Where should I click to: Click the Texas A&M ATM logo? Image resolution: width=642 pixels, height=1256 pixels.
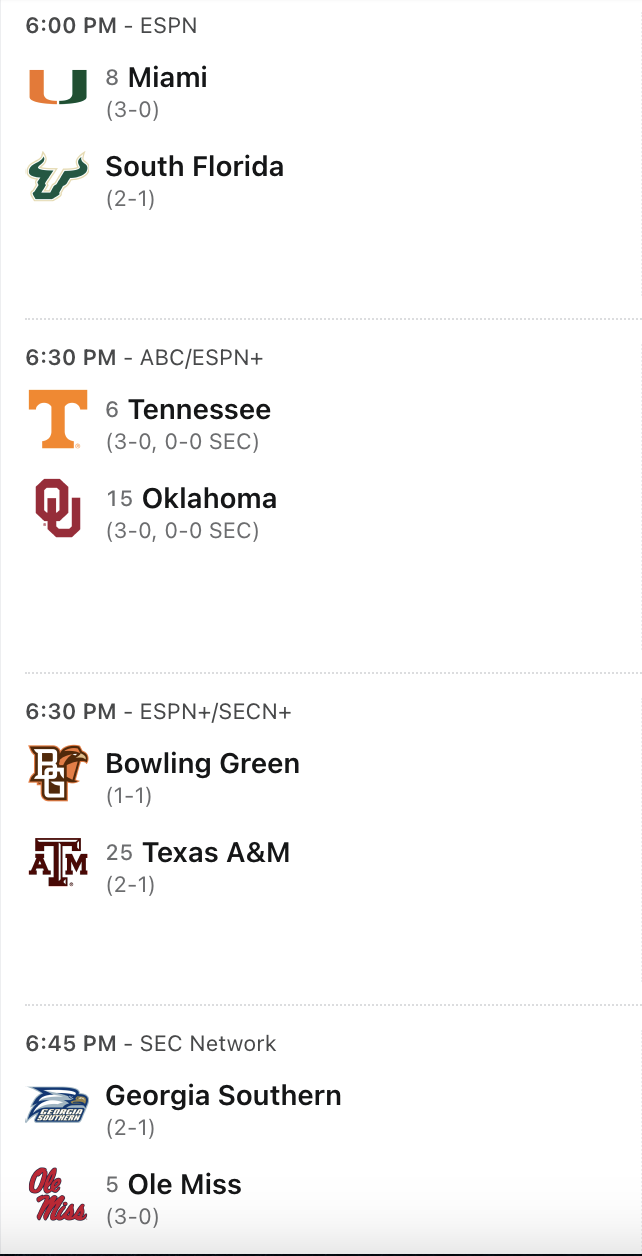(57, 862)
